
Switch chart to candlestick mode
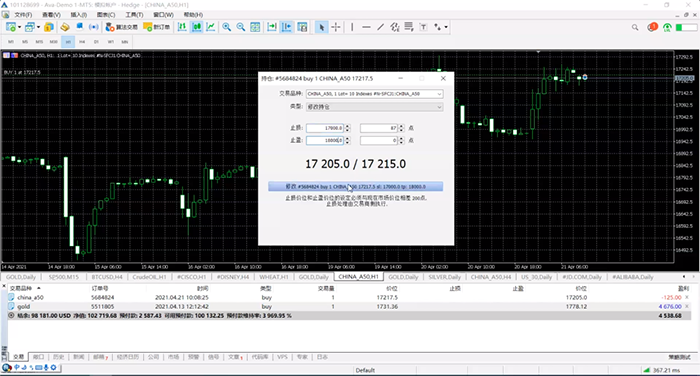tap(196, 27)
